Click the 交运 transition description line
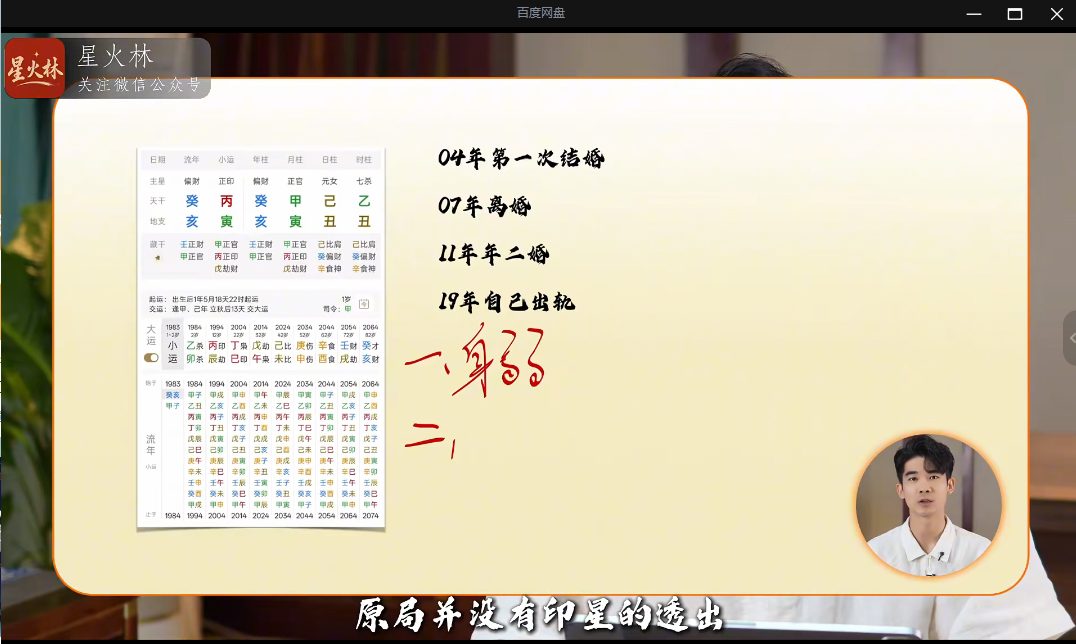 209,309
